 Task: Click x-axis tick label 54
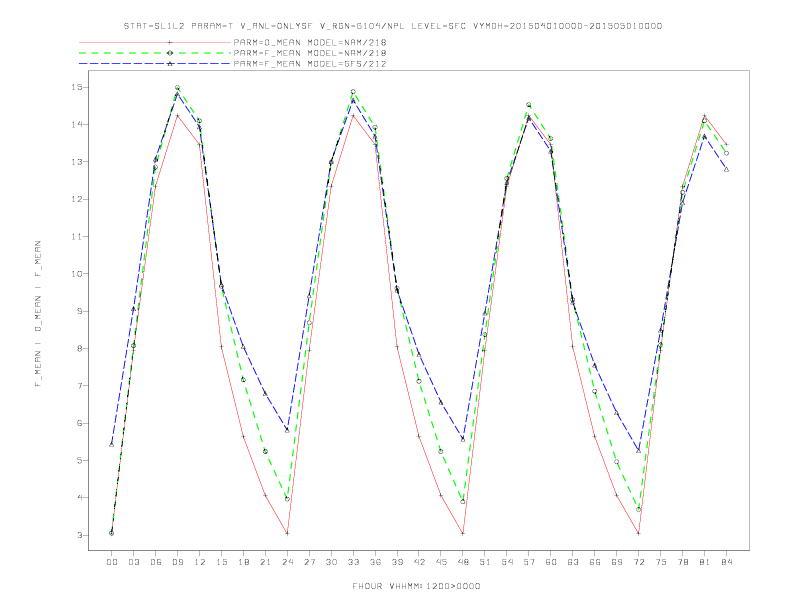point(507,562)
